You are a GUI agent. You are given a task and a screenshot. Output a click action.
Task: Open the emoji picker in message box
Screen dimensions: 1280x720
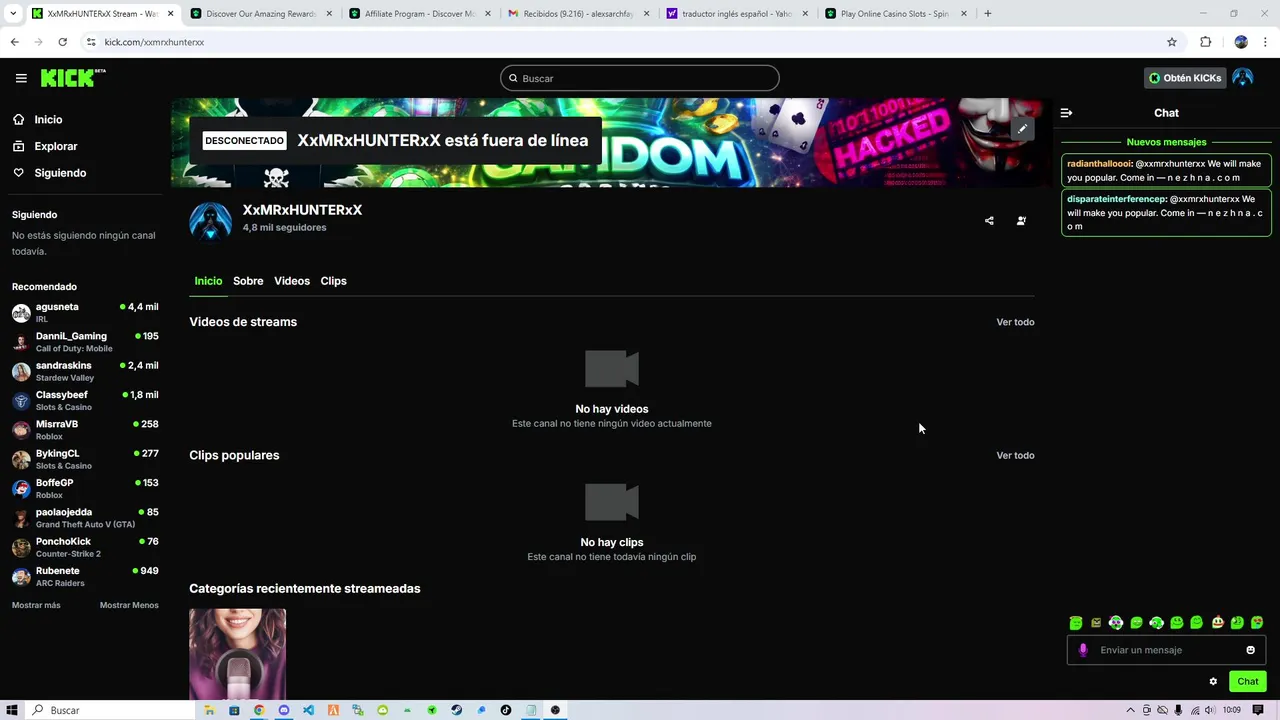1250,650
